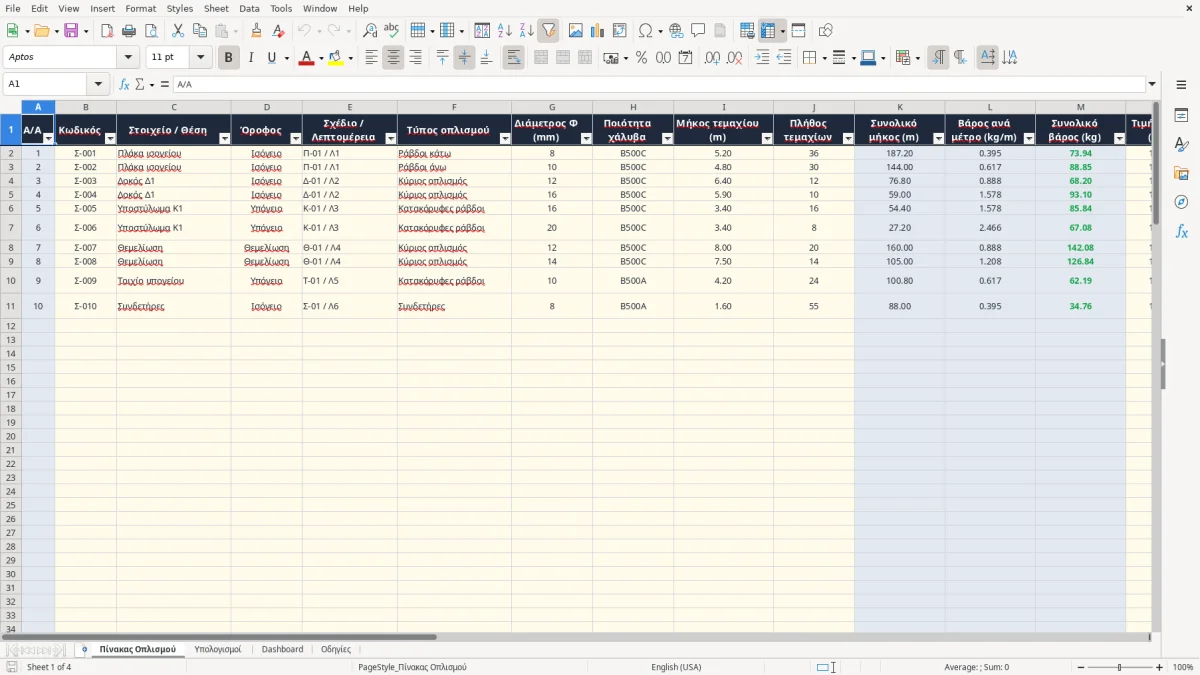The height and width of the screenshot is (675, 1200).
Task: Click the Save document icon
Action: (71, 31)
